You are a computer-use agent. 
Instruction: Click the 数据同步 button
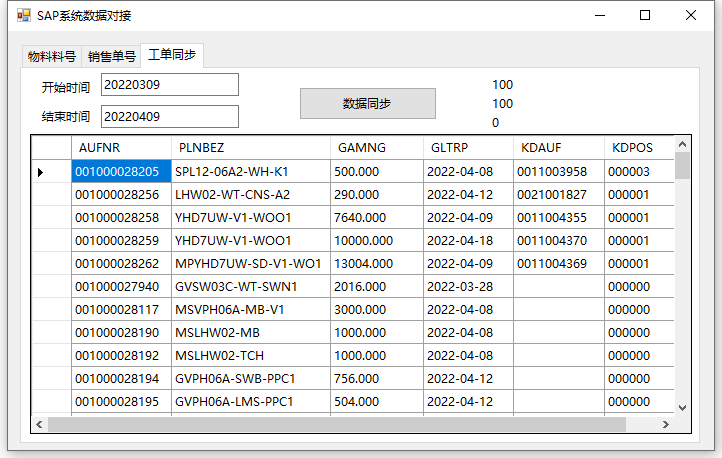[367, 103]
